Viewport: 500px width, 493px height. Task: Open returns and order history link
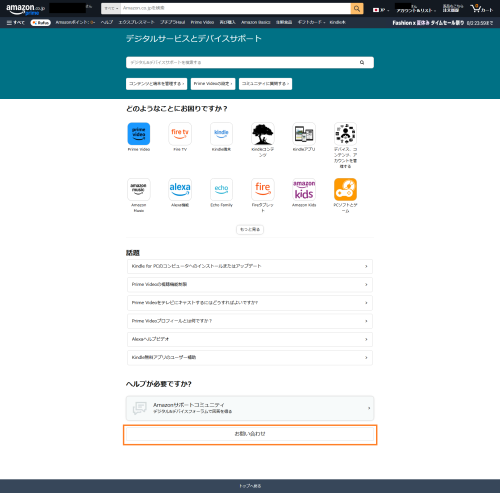[x=452, y=9]
